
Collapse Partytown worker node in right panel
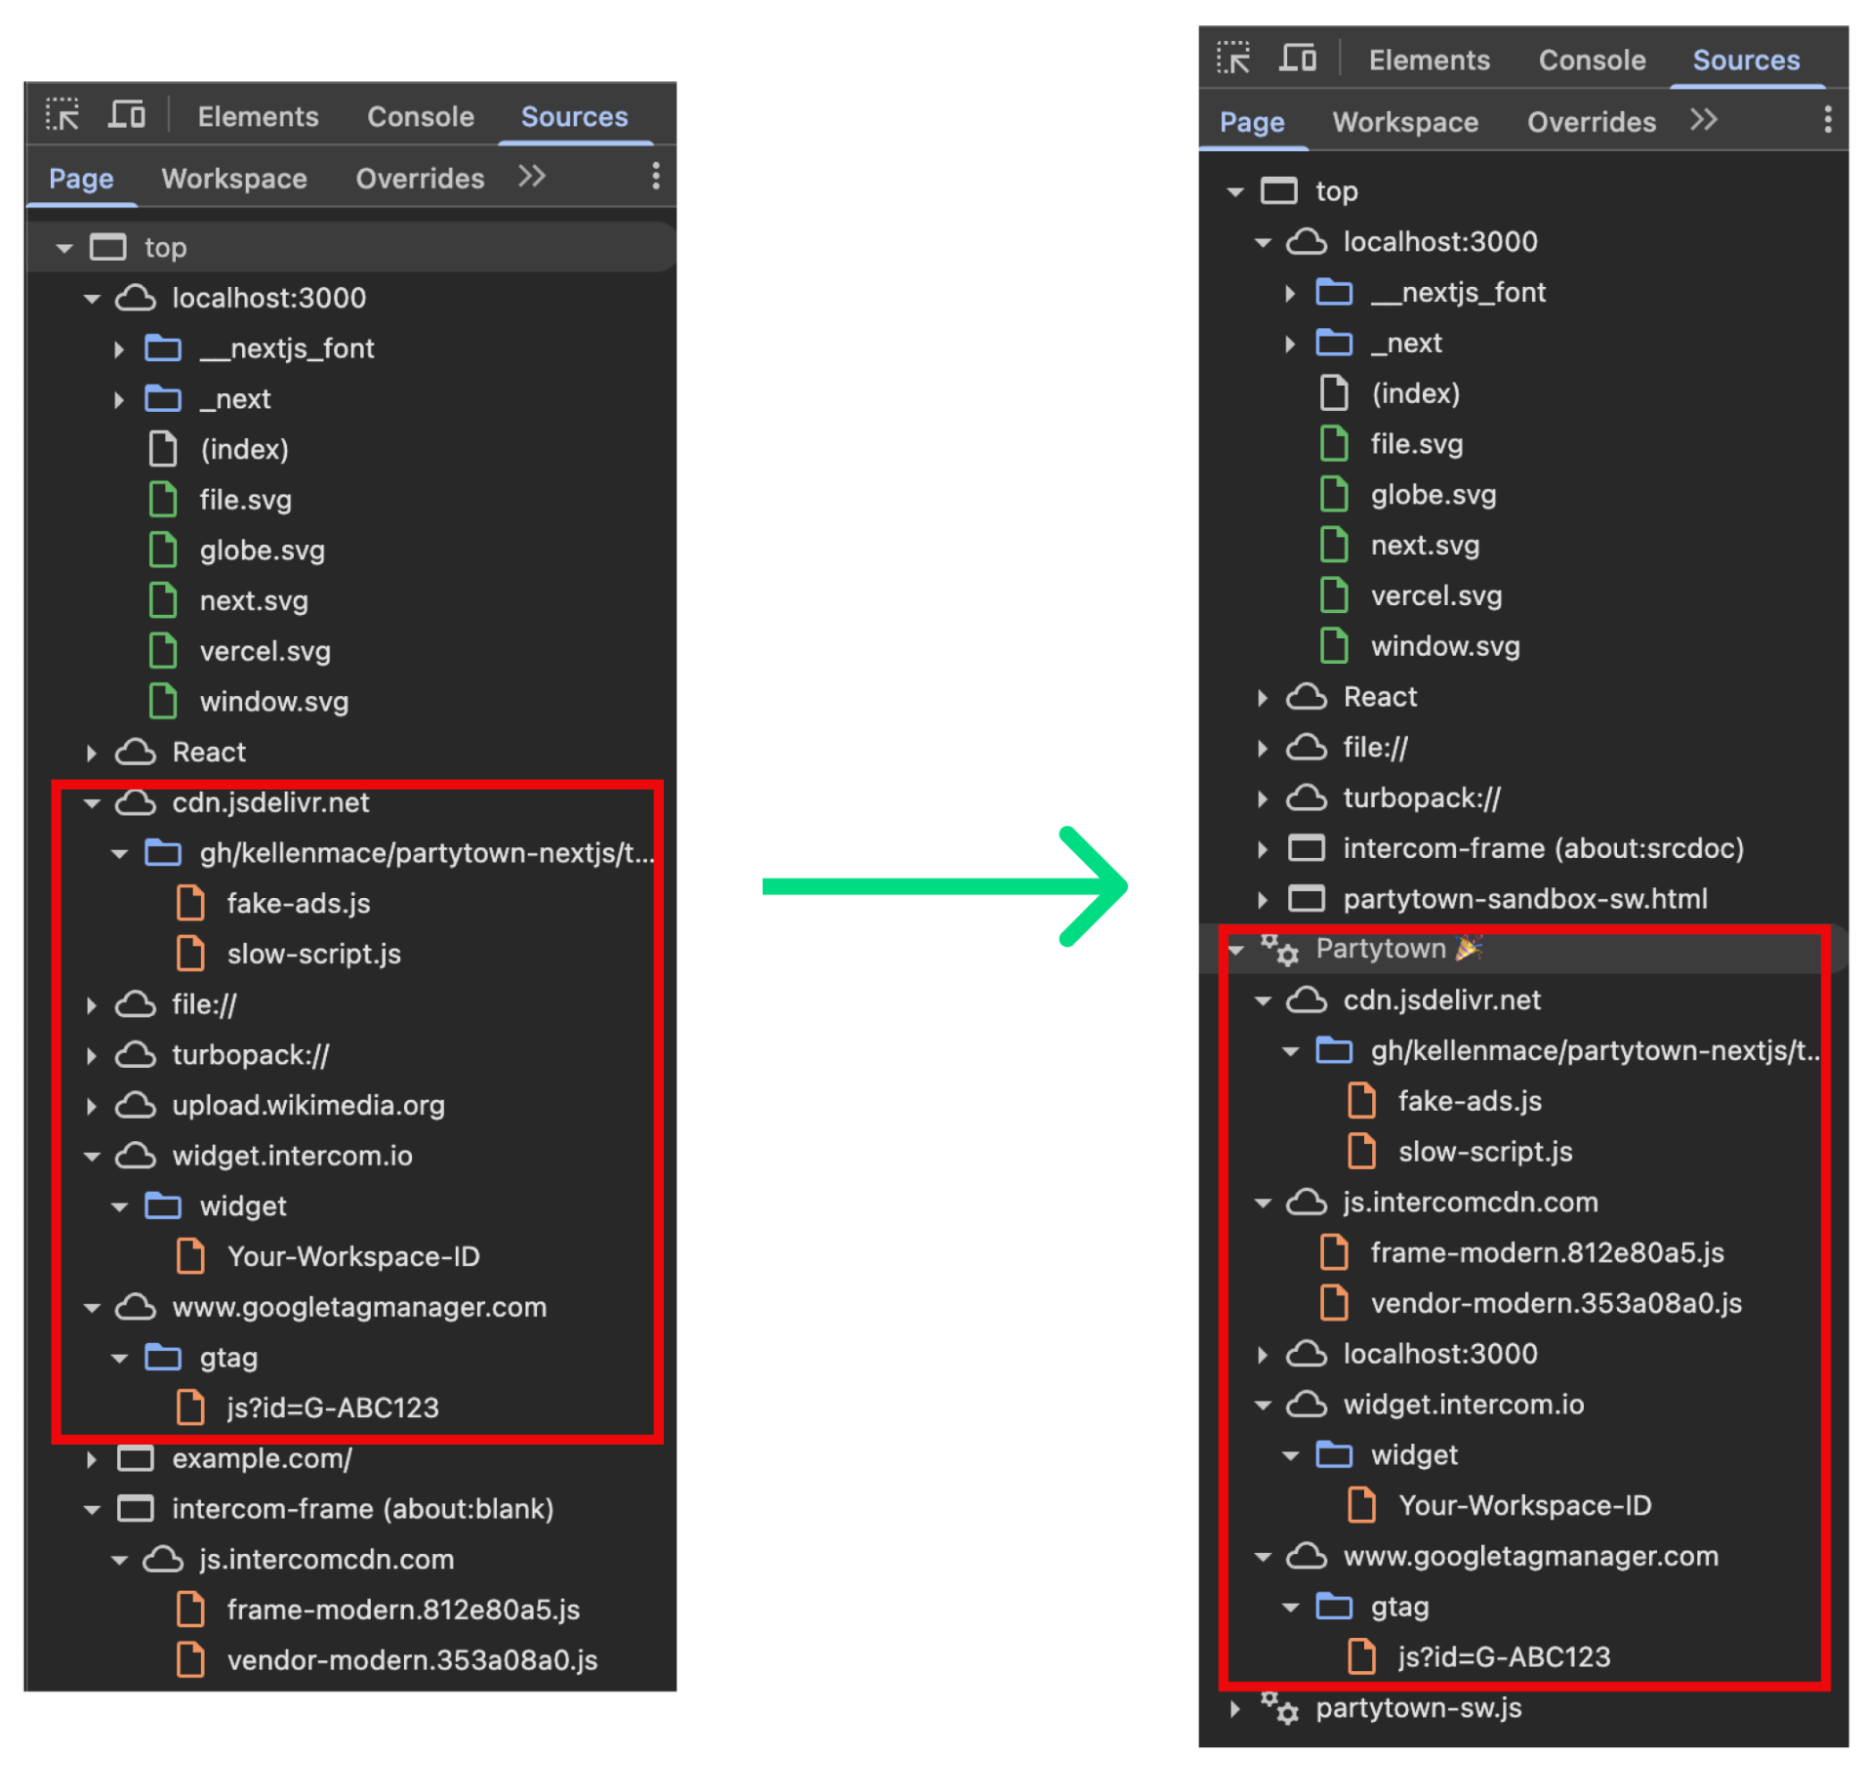[1236, 949]
